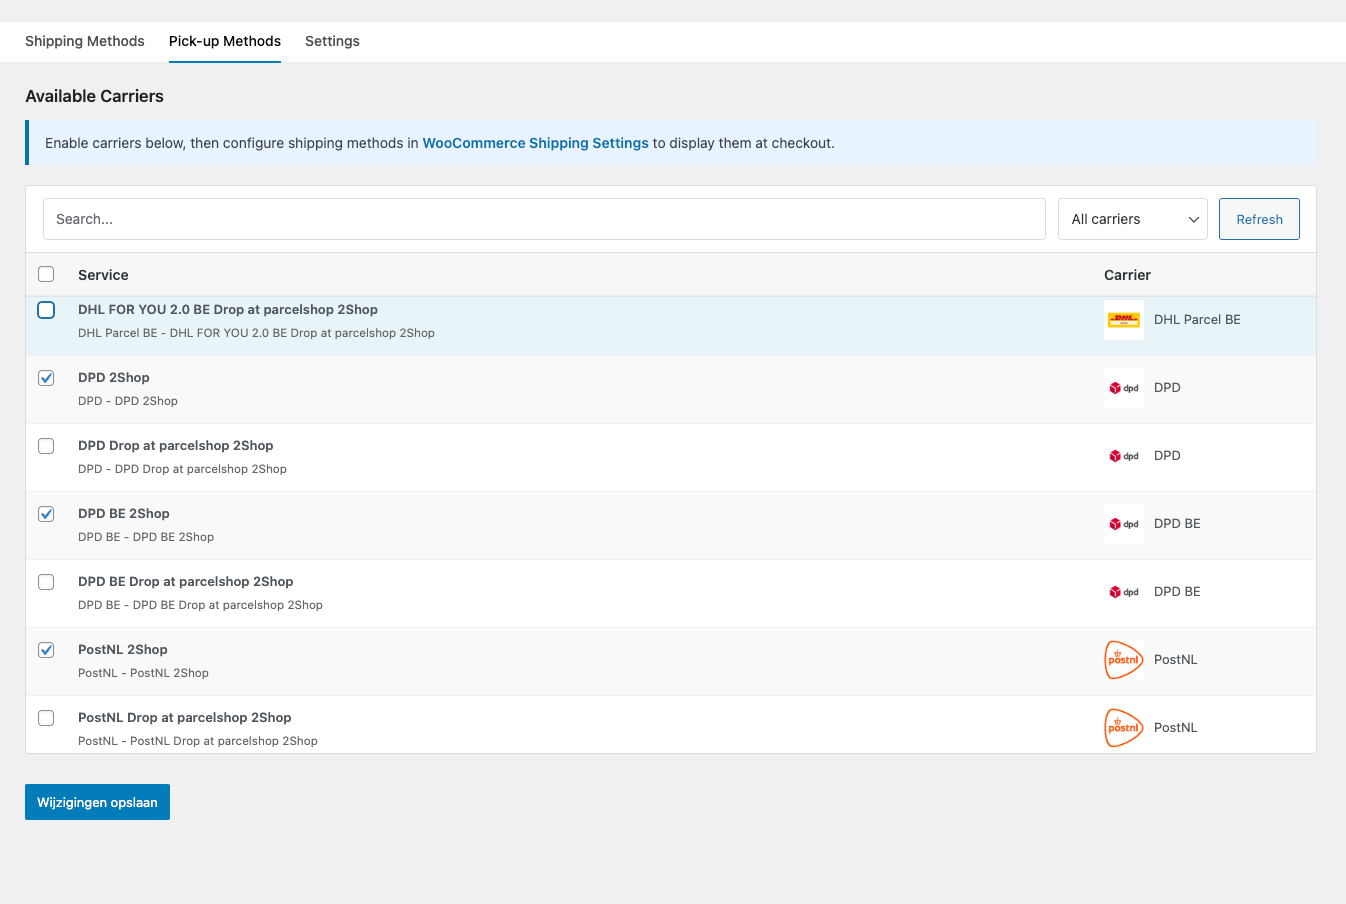Open the WooCommerce Shipping Settings link
The height and width of the screenshot is (904, 1346).
pyautogui.click(x=535, y=143)
